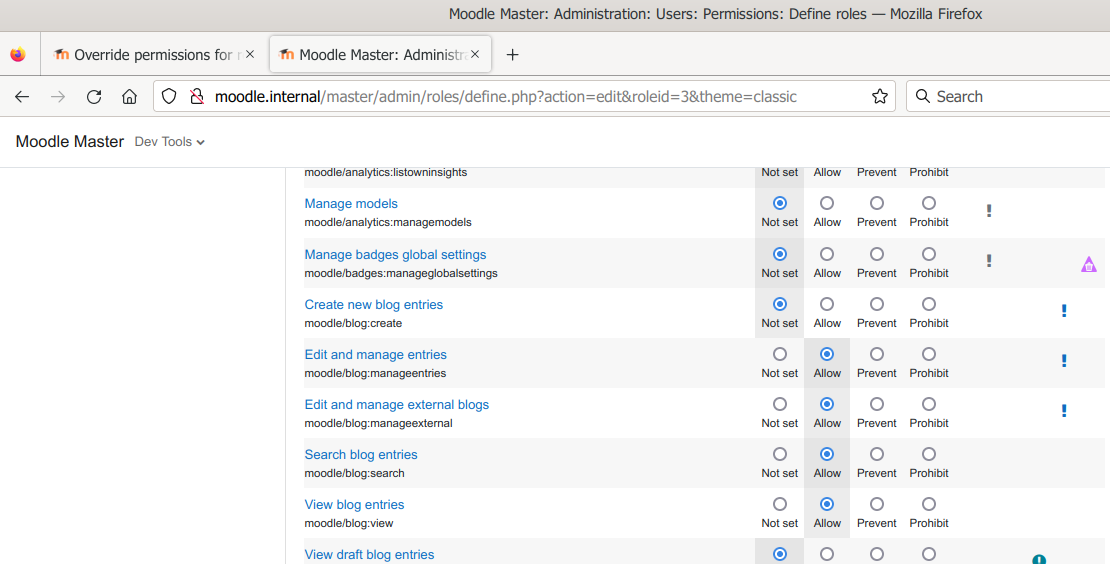Set View blog entries to Not set
1110x564 pixels.
pyautogui.click(x=779, y=505)
